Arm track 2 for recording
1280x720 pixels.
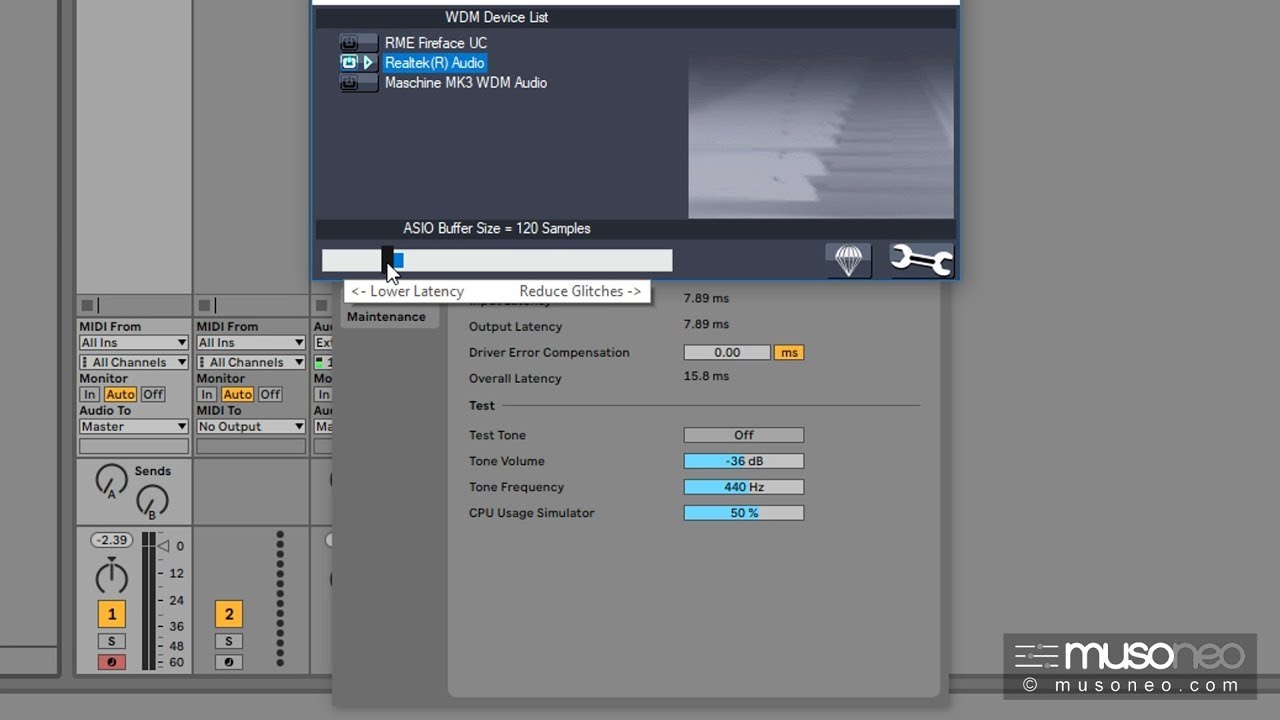228,662
